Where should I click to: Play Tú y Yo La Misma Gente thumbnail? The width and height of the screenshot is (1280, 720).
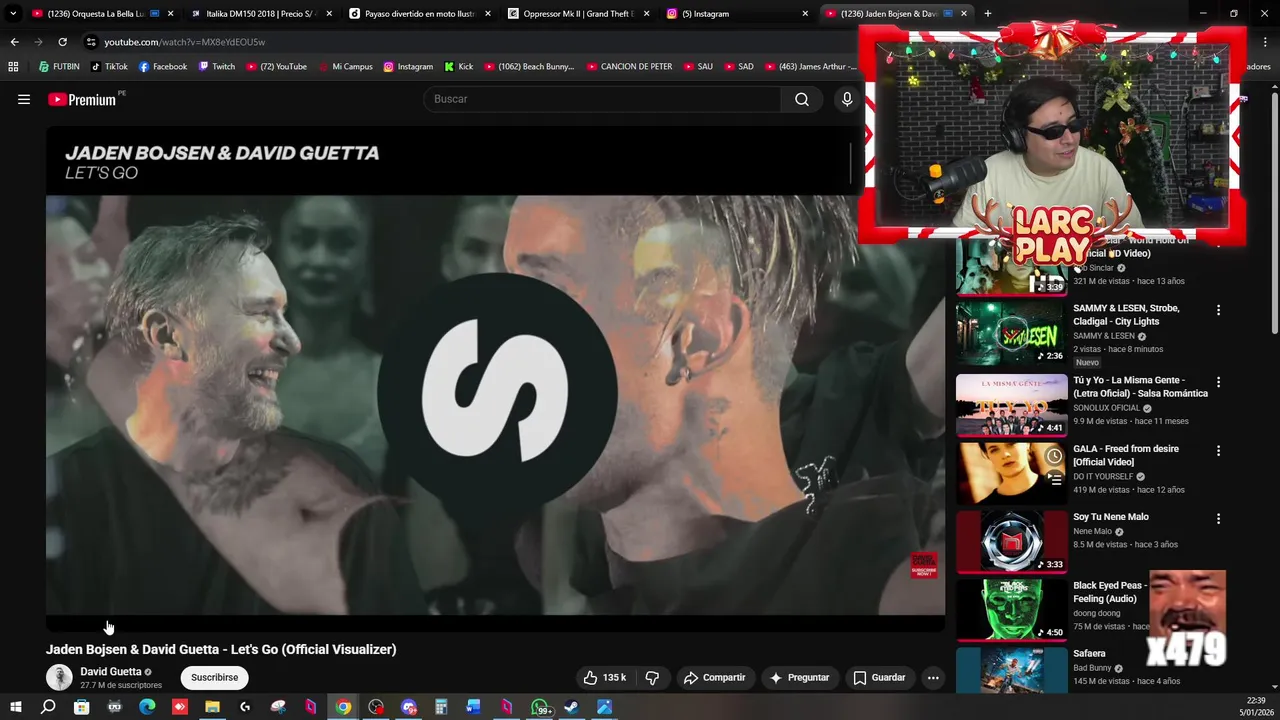click(x=1011, y=405)
